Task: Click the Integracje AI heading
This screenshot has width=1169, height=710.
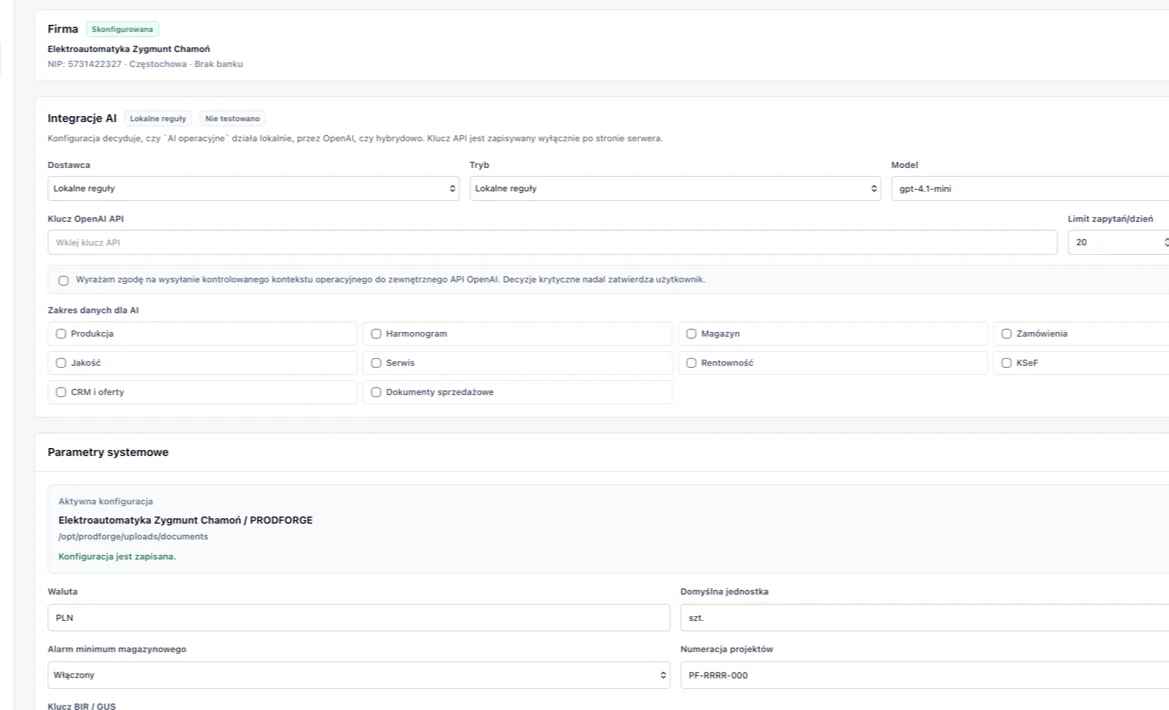Action: [82, 118]
